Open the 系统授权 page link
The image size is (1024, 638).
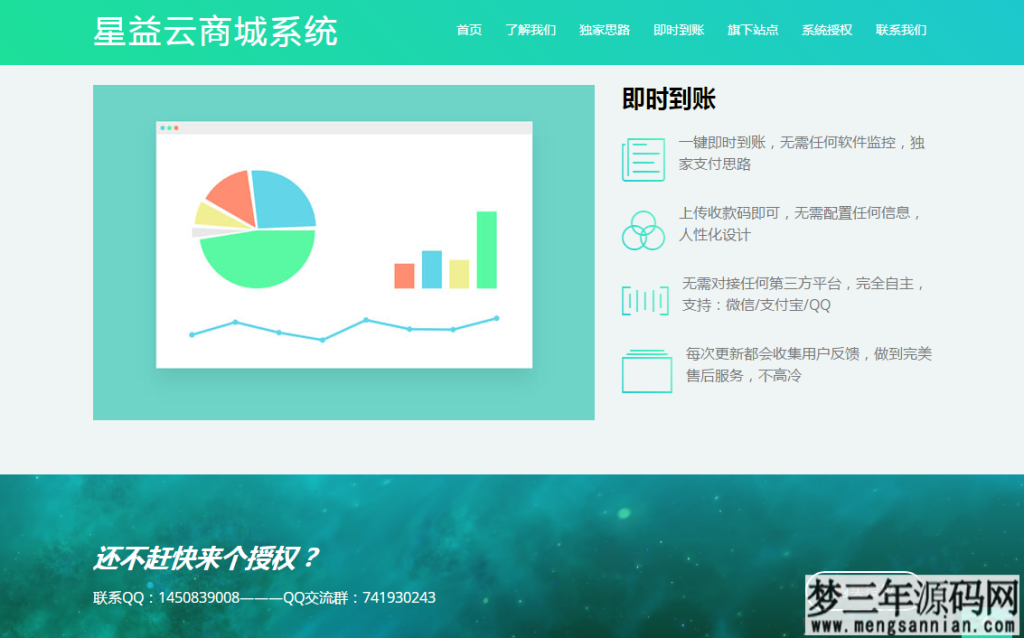[825, 30]
